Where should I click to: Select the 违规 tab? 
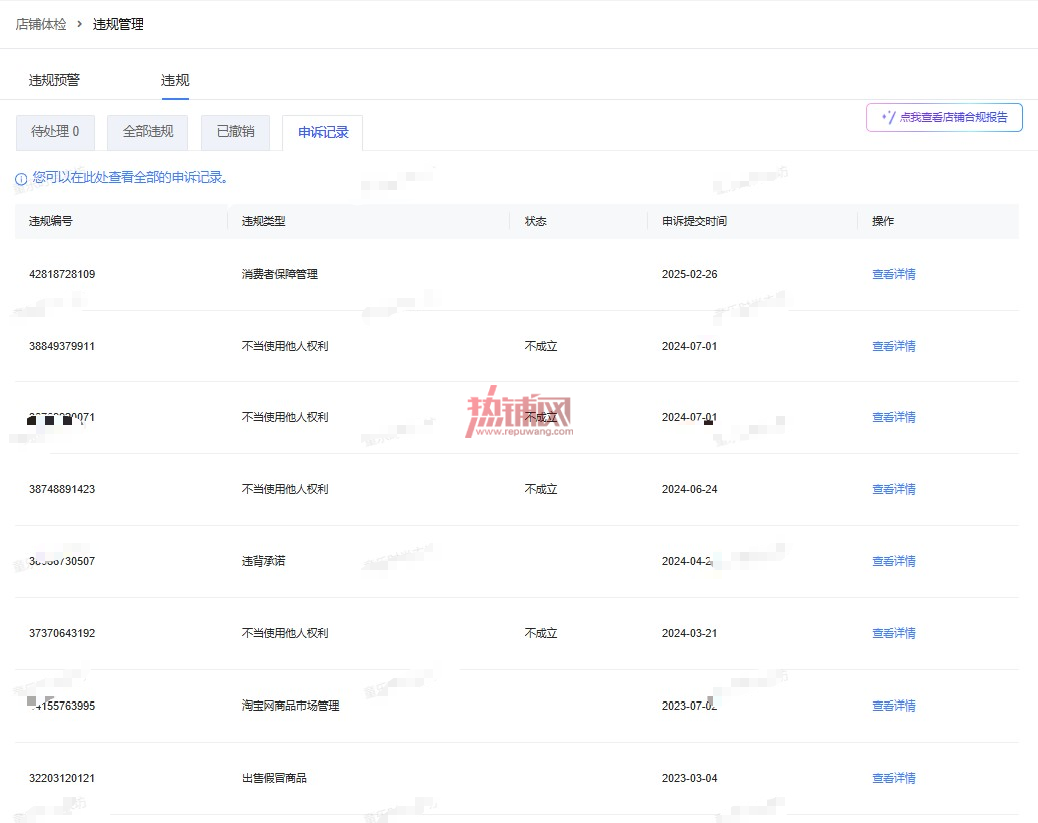(175, 80)
